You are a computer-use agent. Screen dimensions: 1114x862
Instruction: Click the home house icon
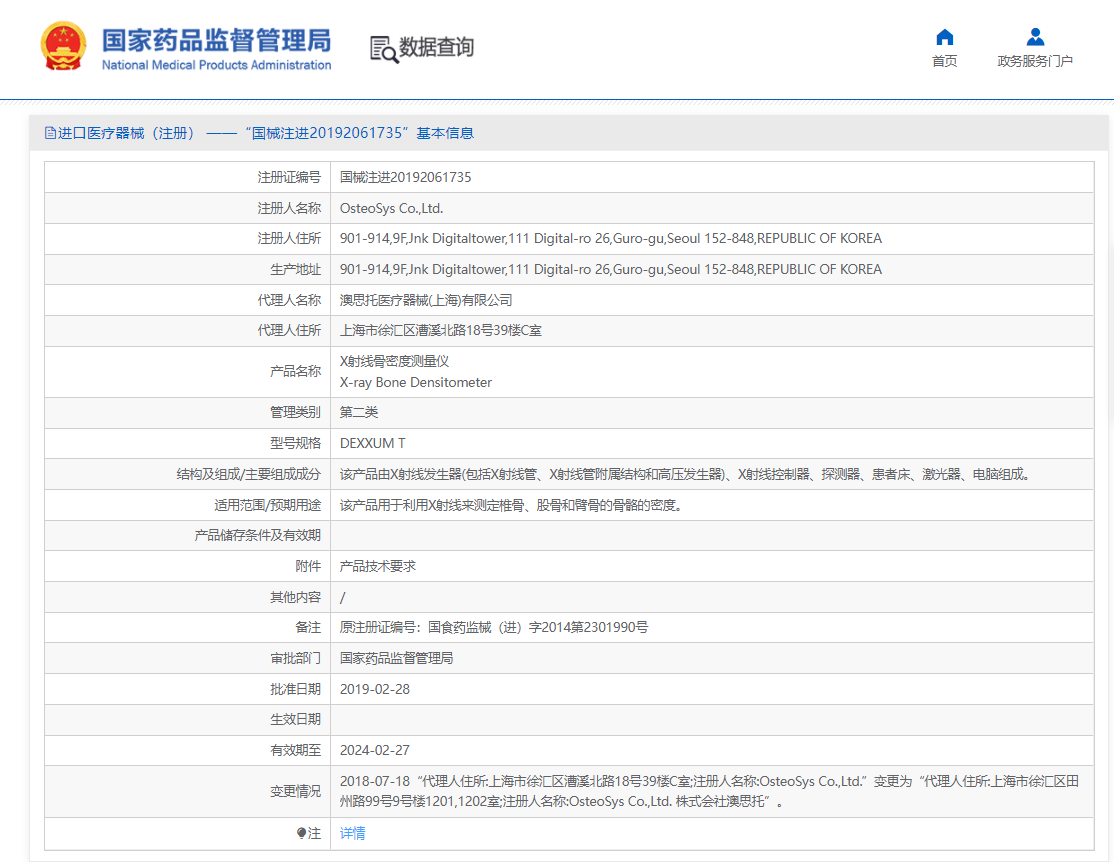click(944, 37)
